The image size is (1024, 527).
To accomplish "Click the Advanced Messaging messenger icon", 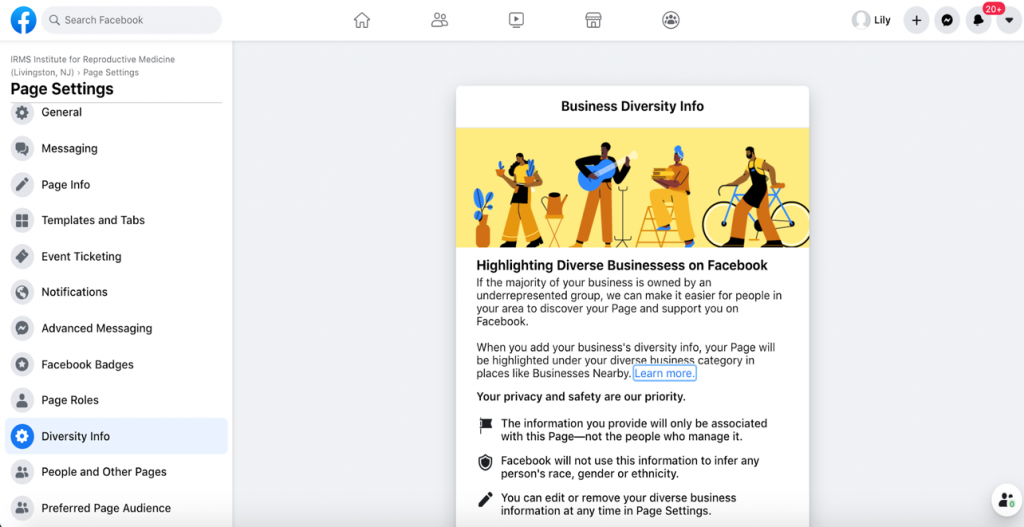I will pyautogui.click(x=22, y=328).
